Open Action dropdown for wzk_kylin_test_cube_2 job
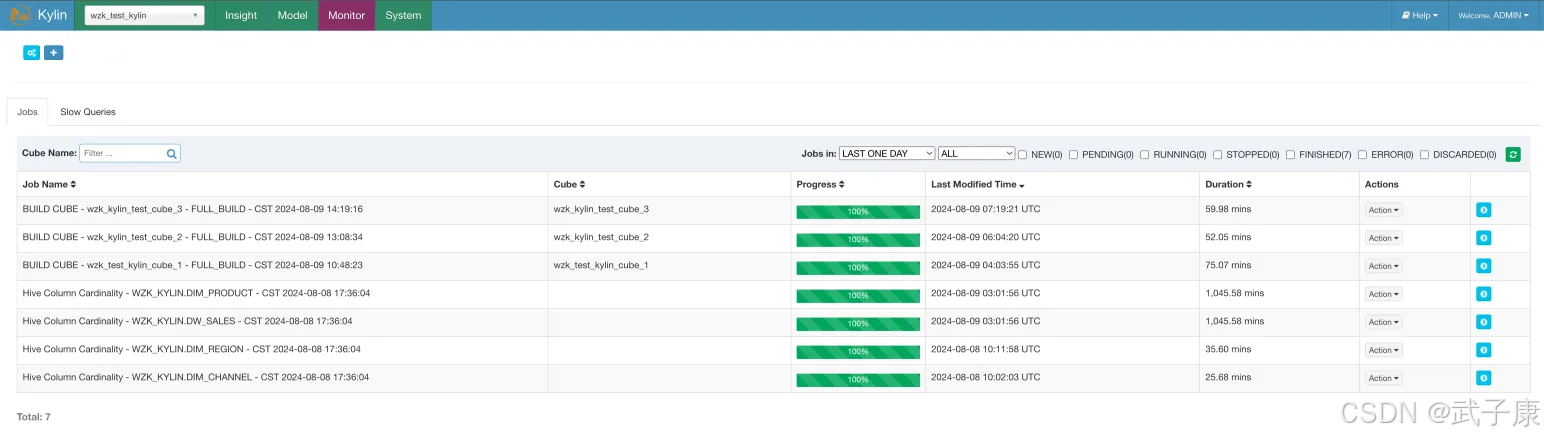The height and width of the screenshot is (439, 1544). [x=1384, y=238]
